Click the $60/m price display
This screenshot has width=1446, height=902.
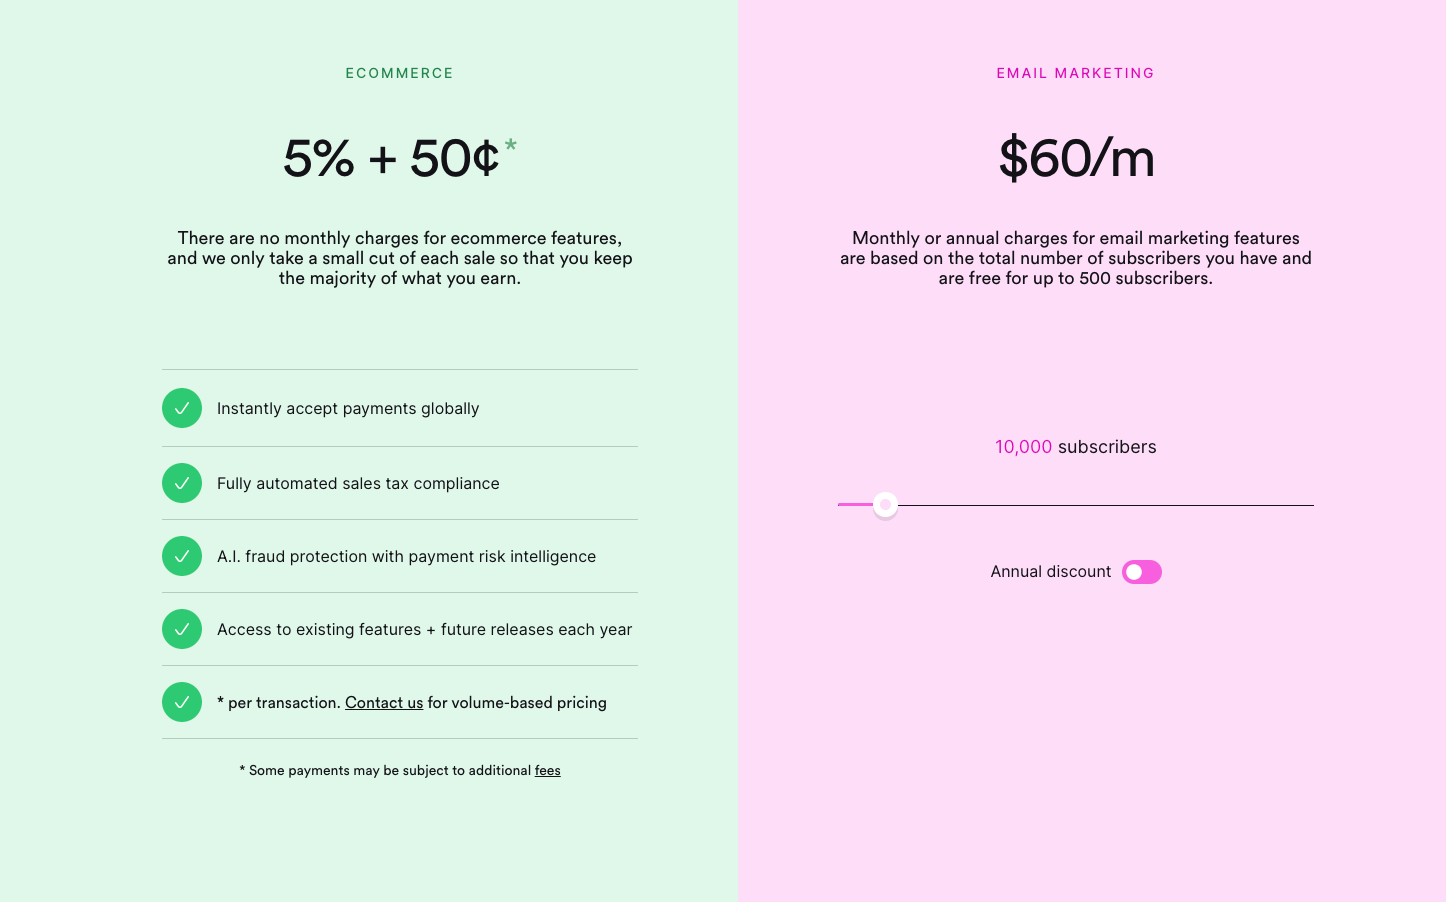(x=1075, y=158)
